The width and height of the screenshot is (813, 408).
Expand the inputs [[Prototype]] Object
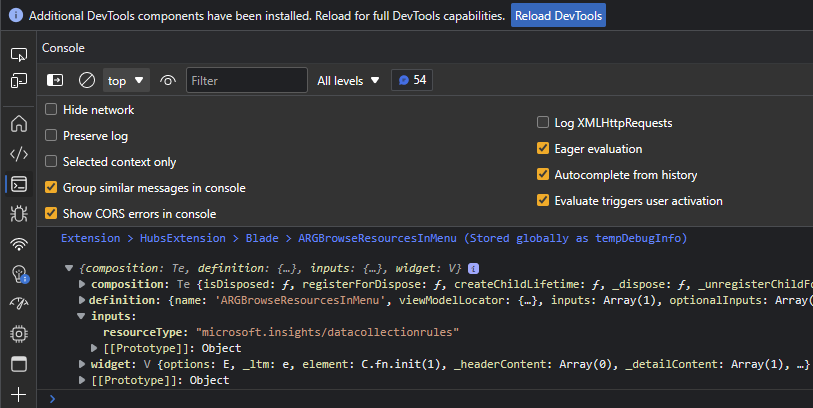tap(94, 348)
